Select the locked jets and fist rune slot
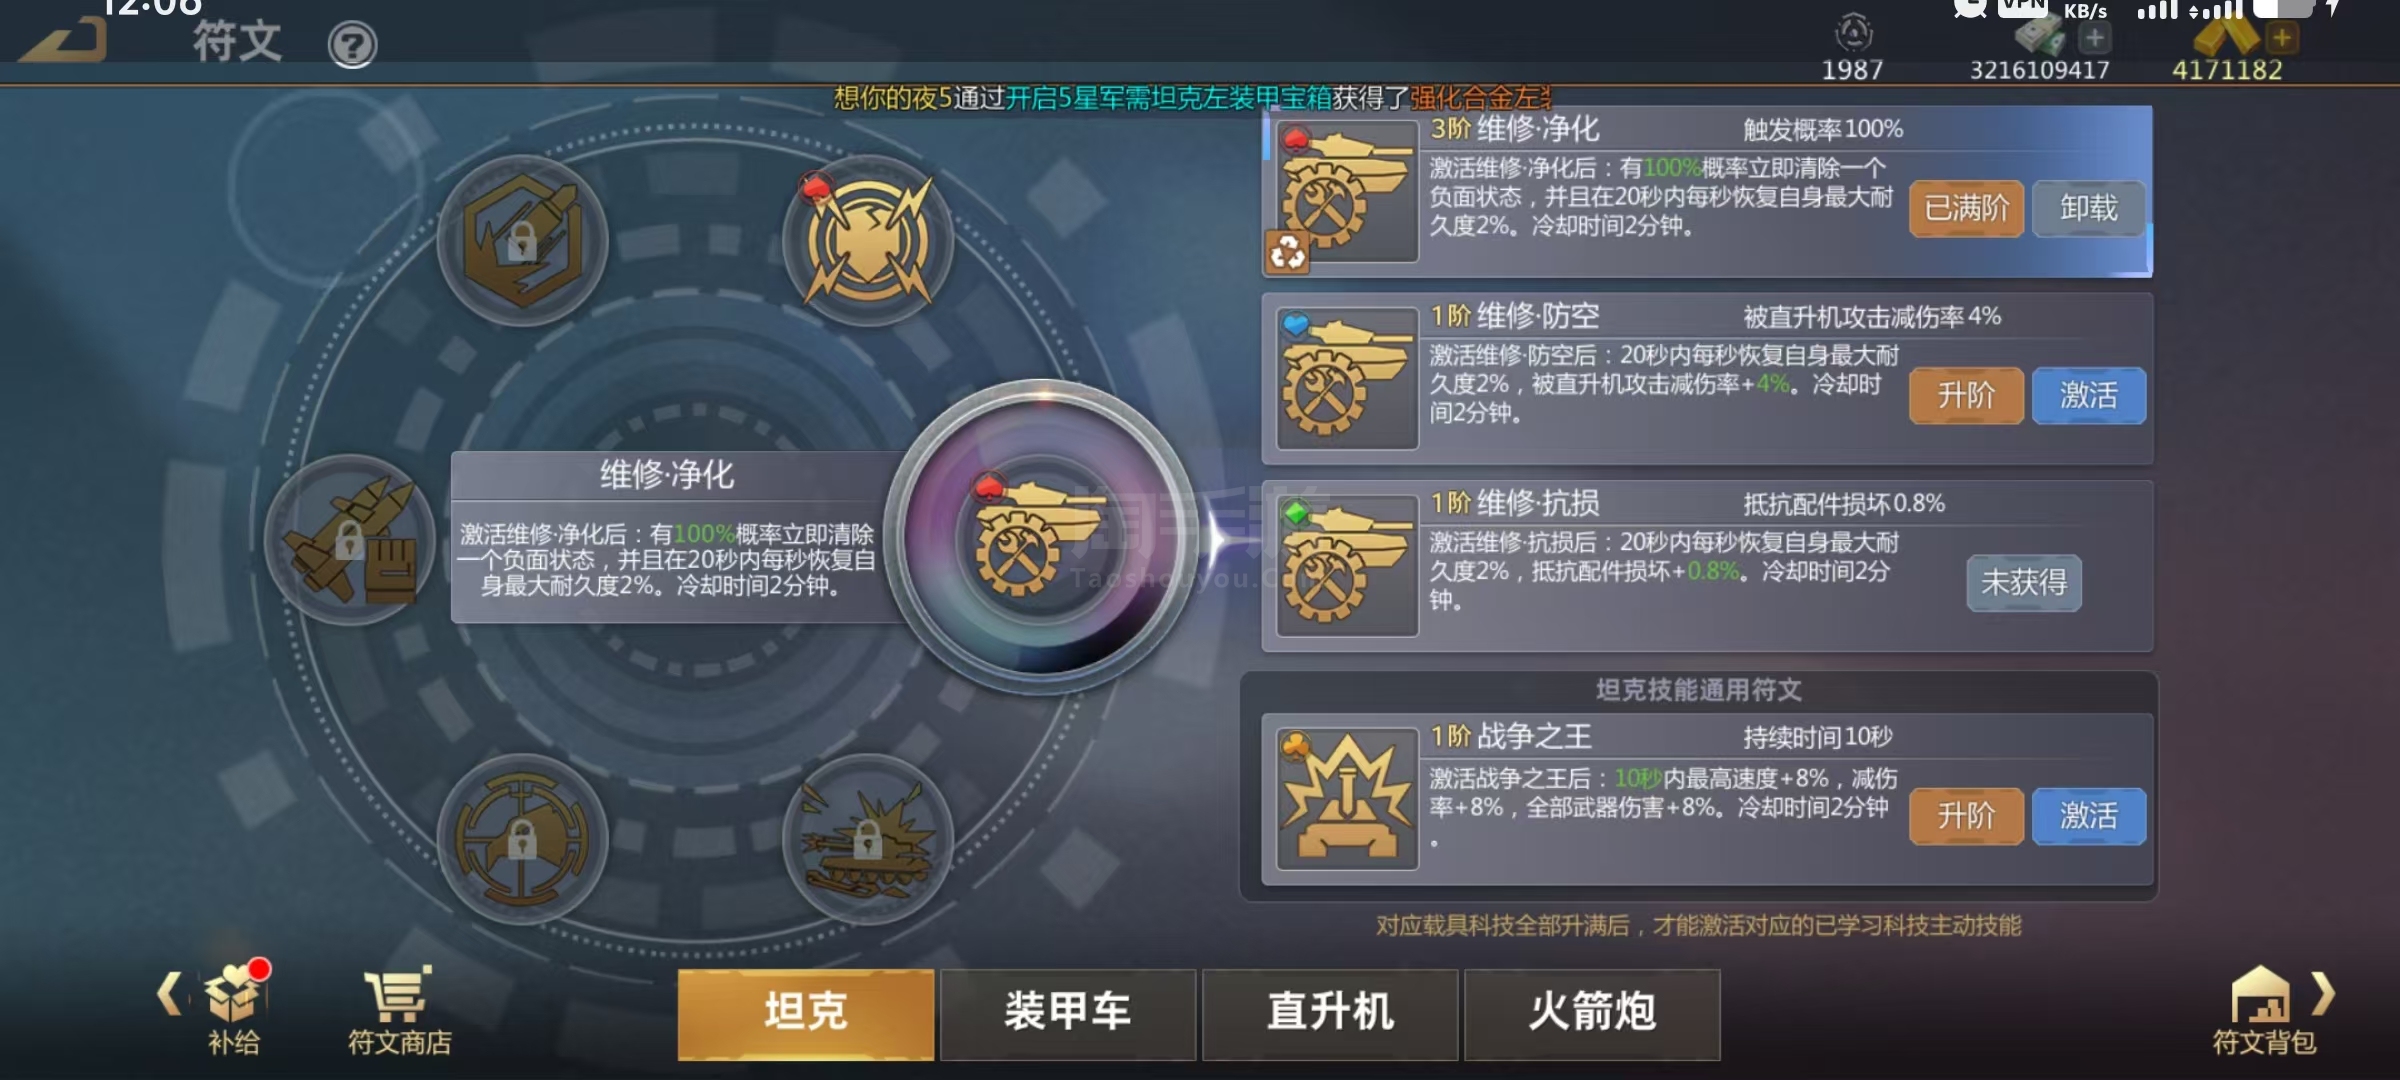2400x1080 pixels. point(349,540)
